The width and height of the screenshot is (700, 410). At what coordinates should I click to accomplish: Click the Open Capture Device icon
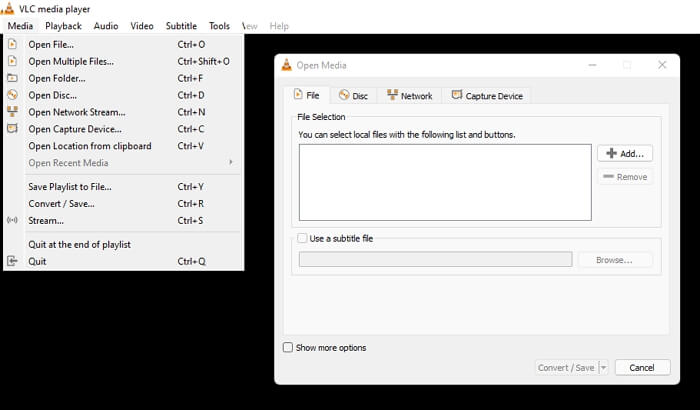12,129
